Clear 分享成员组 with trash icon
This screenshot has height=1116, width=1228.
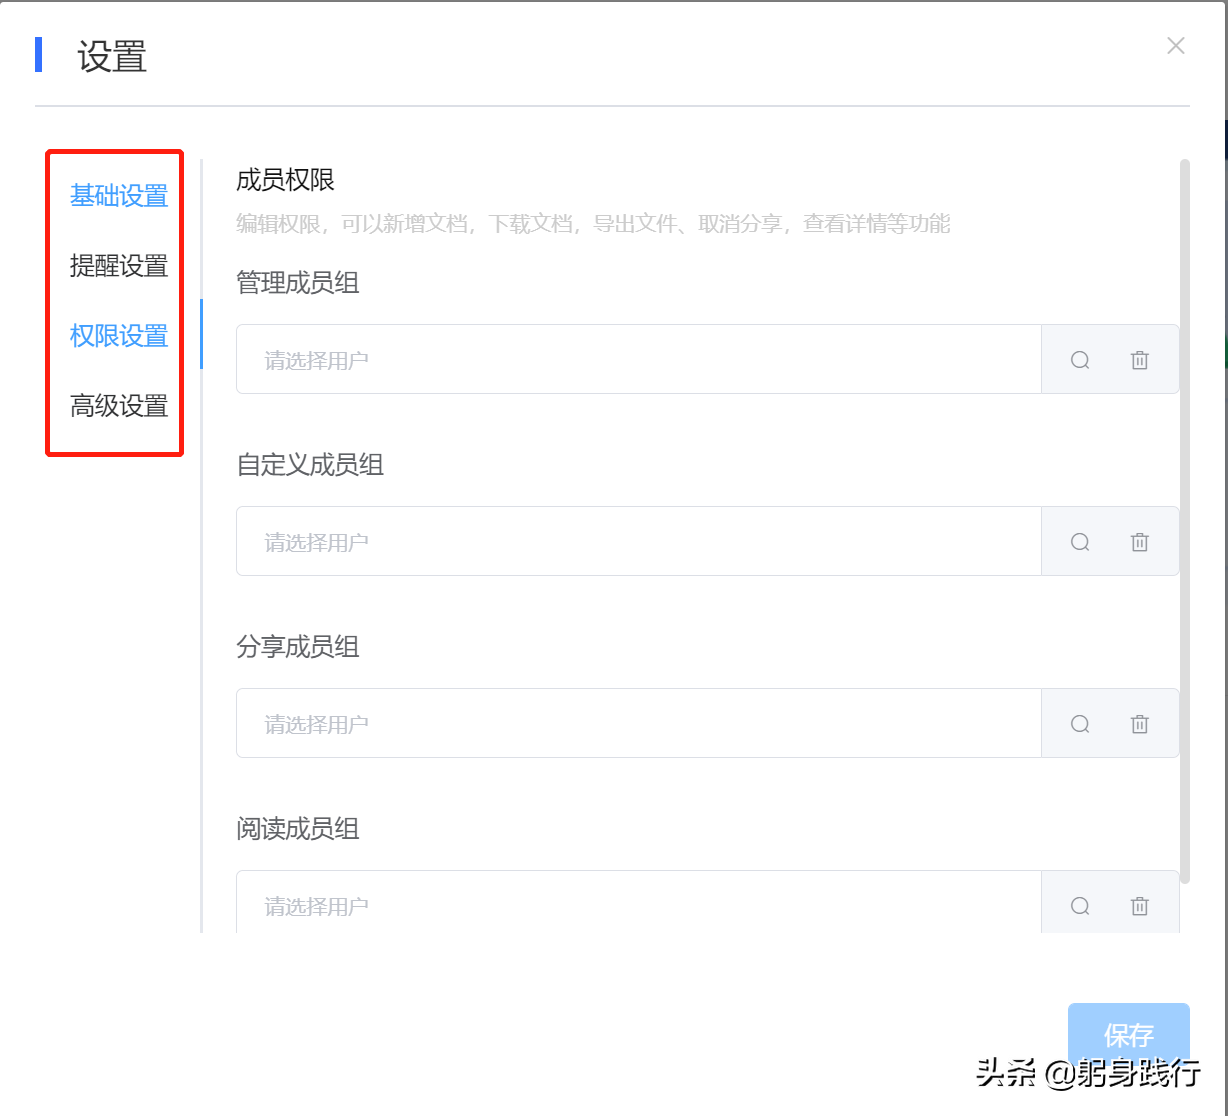point(1139,724)
